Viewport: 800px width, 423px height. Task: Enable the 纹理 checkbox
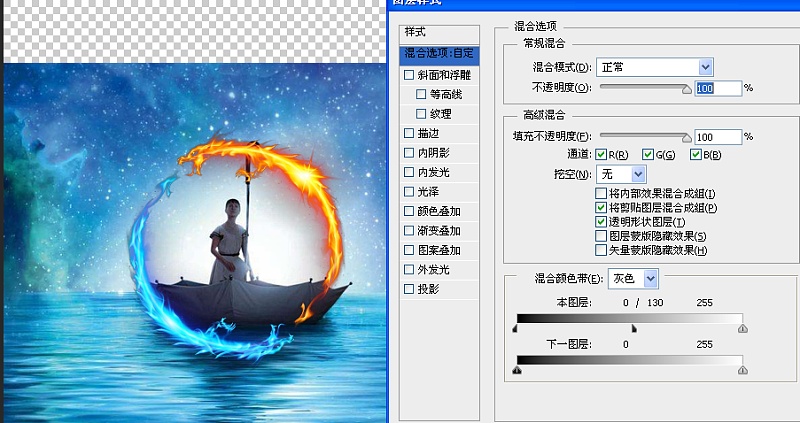[x=421, y=114]
